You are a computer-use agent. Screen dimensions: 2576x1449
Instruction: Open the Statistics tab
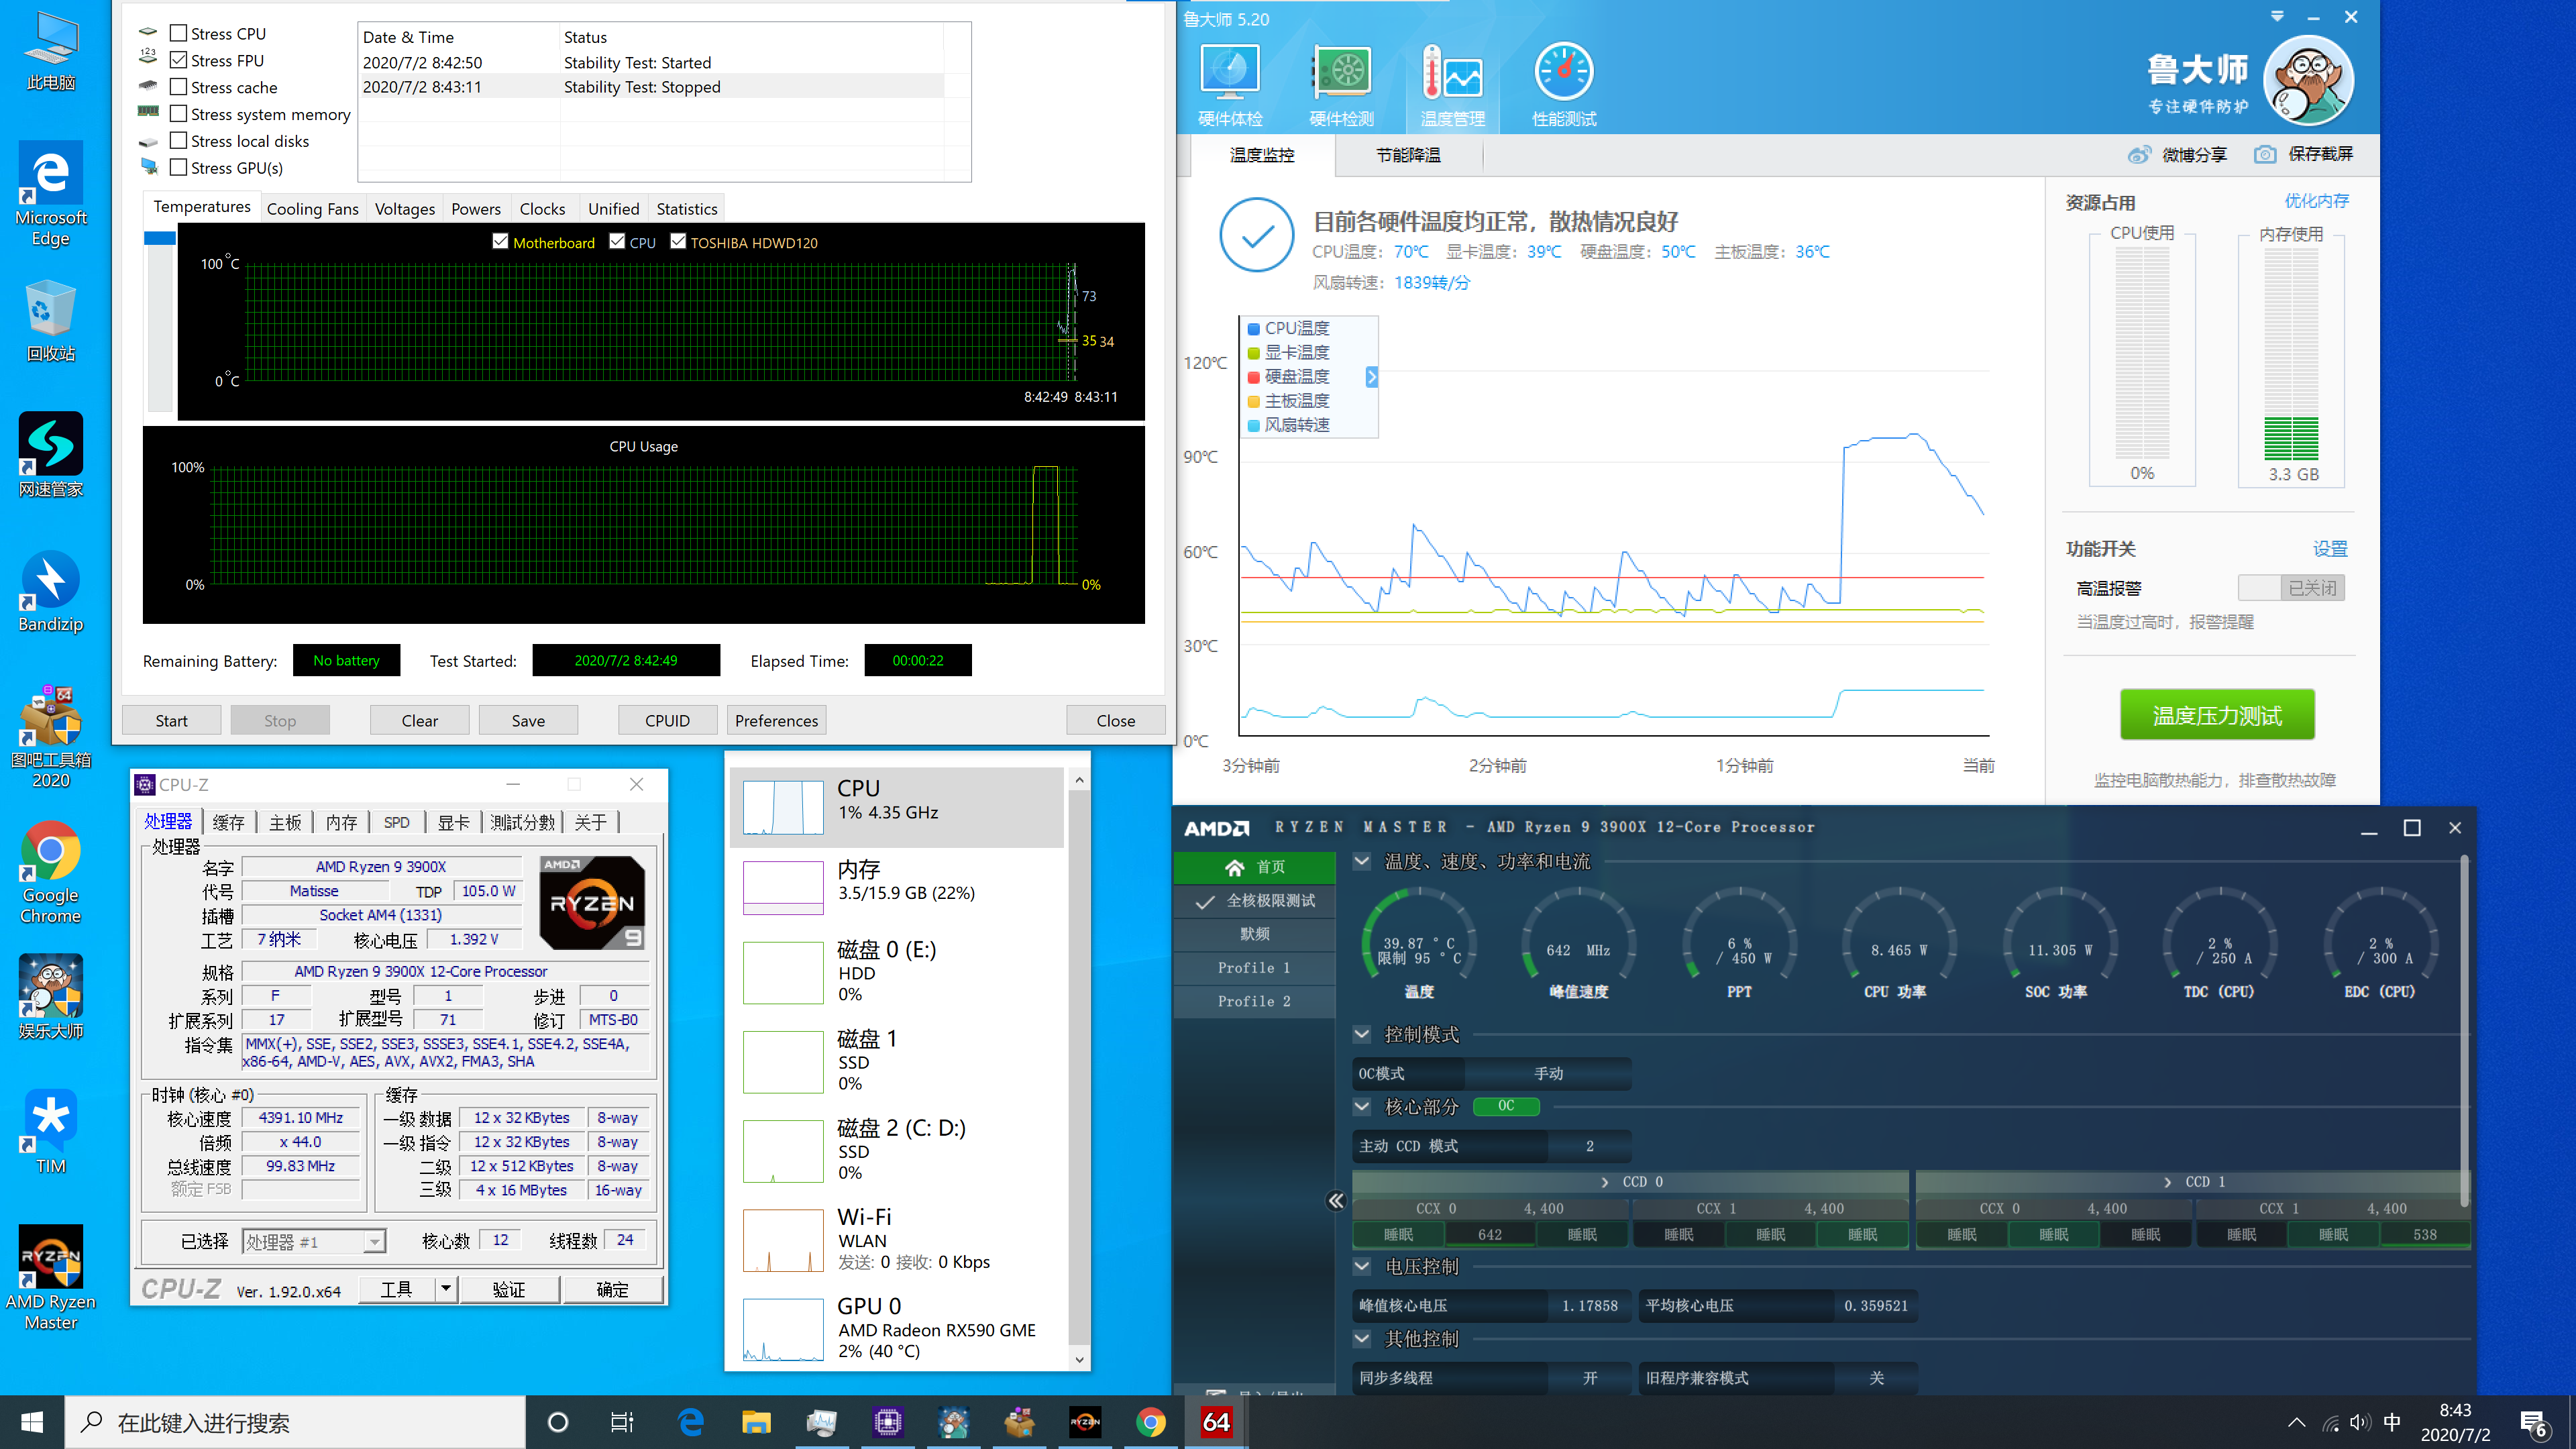pos(687,209)
